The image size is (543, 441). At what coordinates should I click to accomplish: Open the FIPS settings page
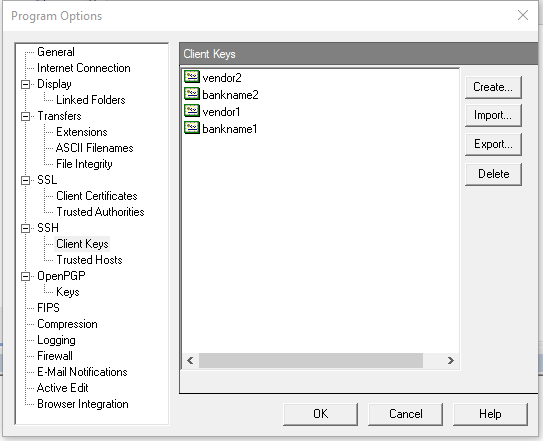48,308
